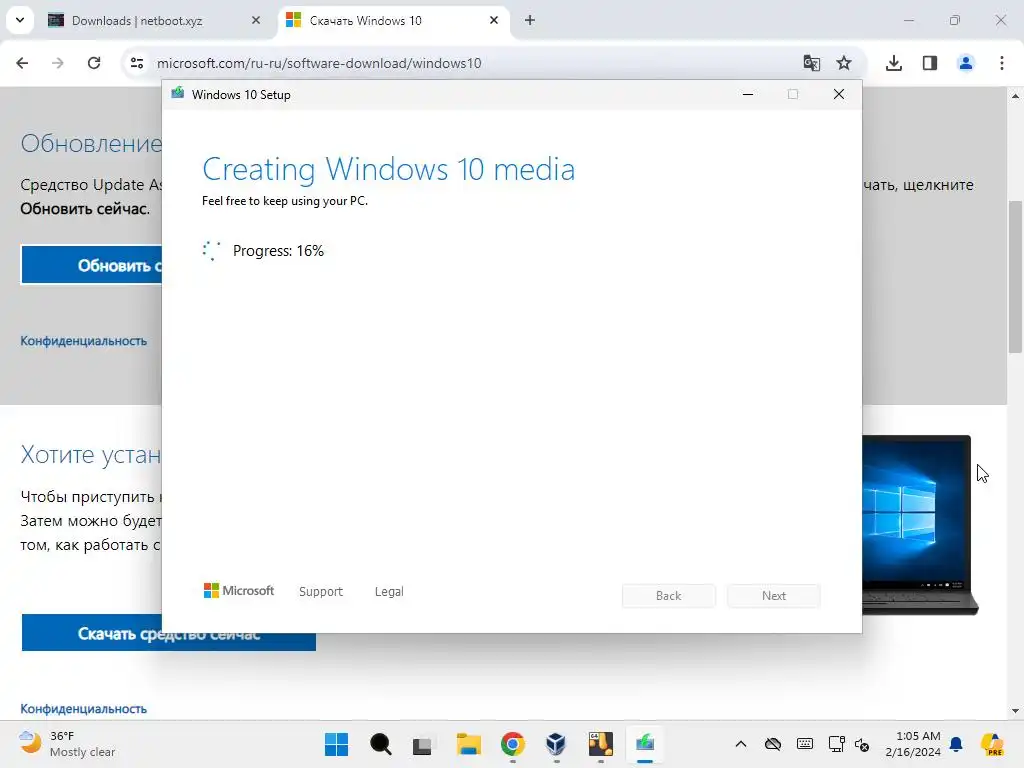Open Chrome three-dot menu
1024x768 pixels.
click(x=1002, y=63)
